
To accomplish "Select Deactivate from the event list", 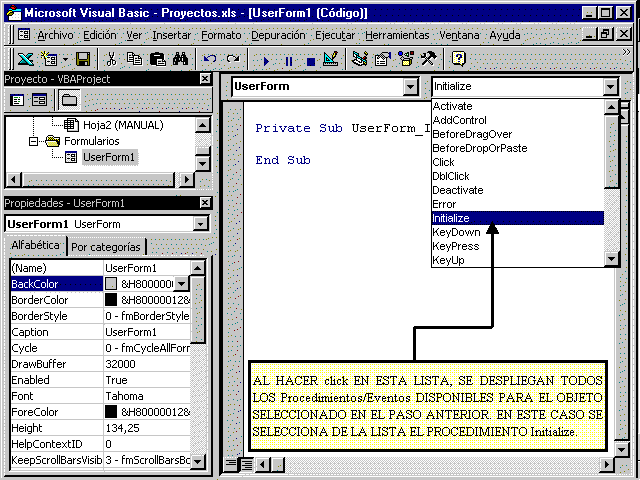I will pyautogui.click(x=518, y=190).
